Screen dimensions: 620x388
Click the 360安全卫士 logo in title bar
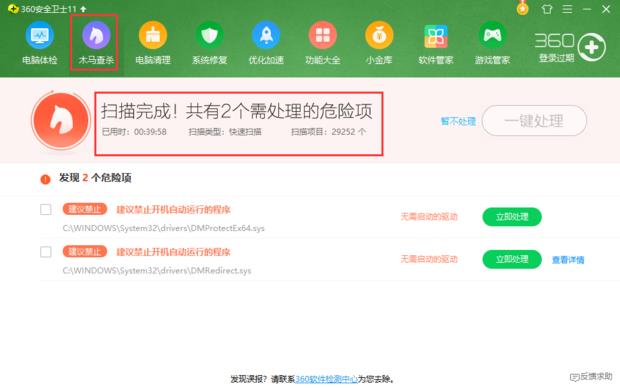(13, 9)
